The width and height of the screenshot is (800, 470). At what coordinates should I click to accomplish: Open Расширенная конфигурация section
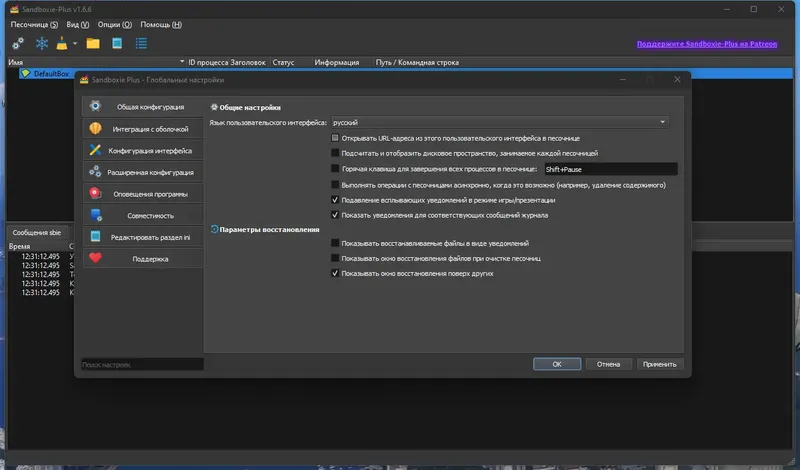pos(143,172)
